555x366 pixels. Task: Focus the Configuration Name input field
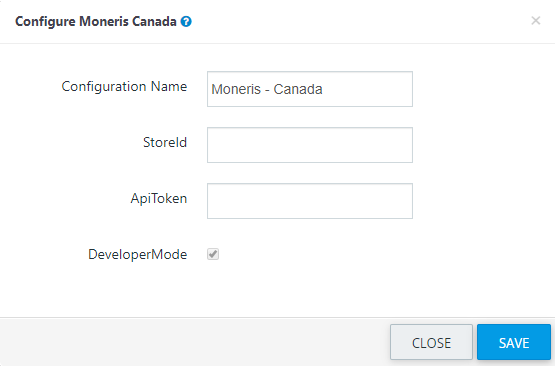tap(310, 89)
